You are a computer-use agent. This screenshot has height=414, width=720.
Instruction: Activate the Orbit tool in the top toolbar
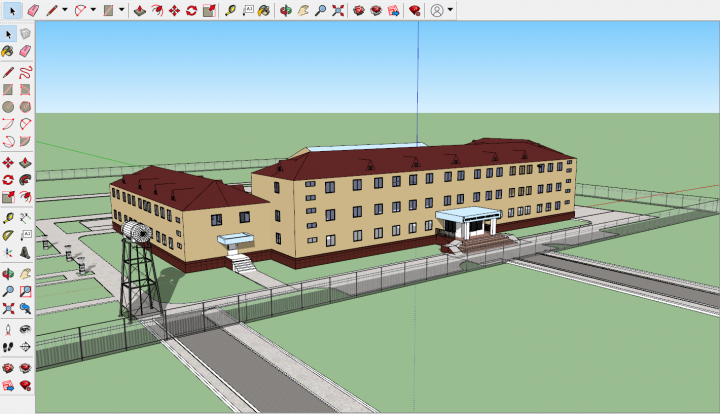click(x=286, y=11)
